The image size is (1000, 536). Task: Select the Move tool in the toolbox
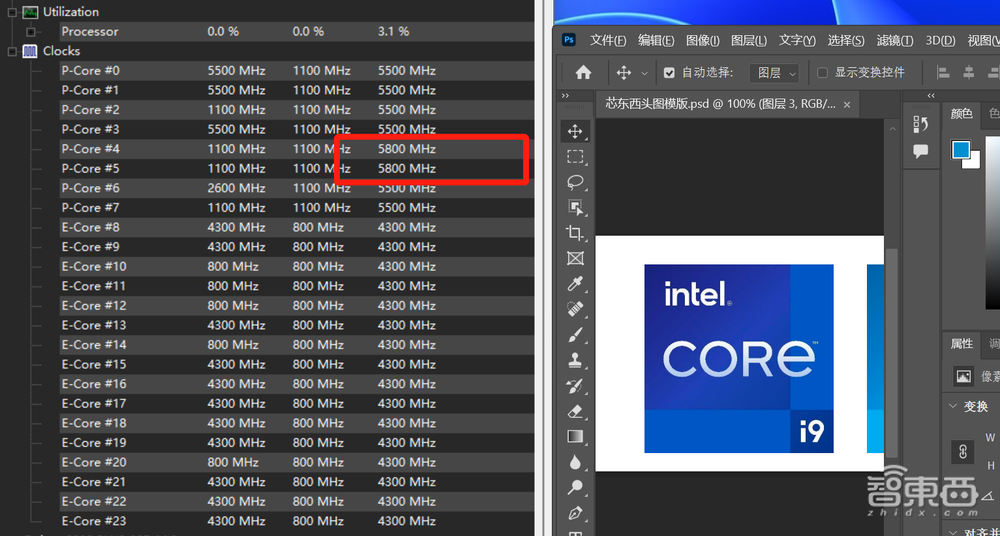pos(575,131)
